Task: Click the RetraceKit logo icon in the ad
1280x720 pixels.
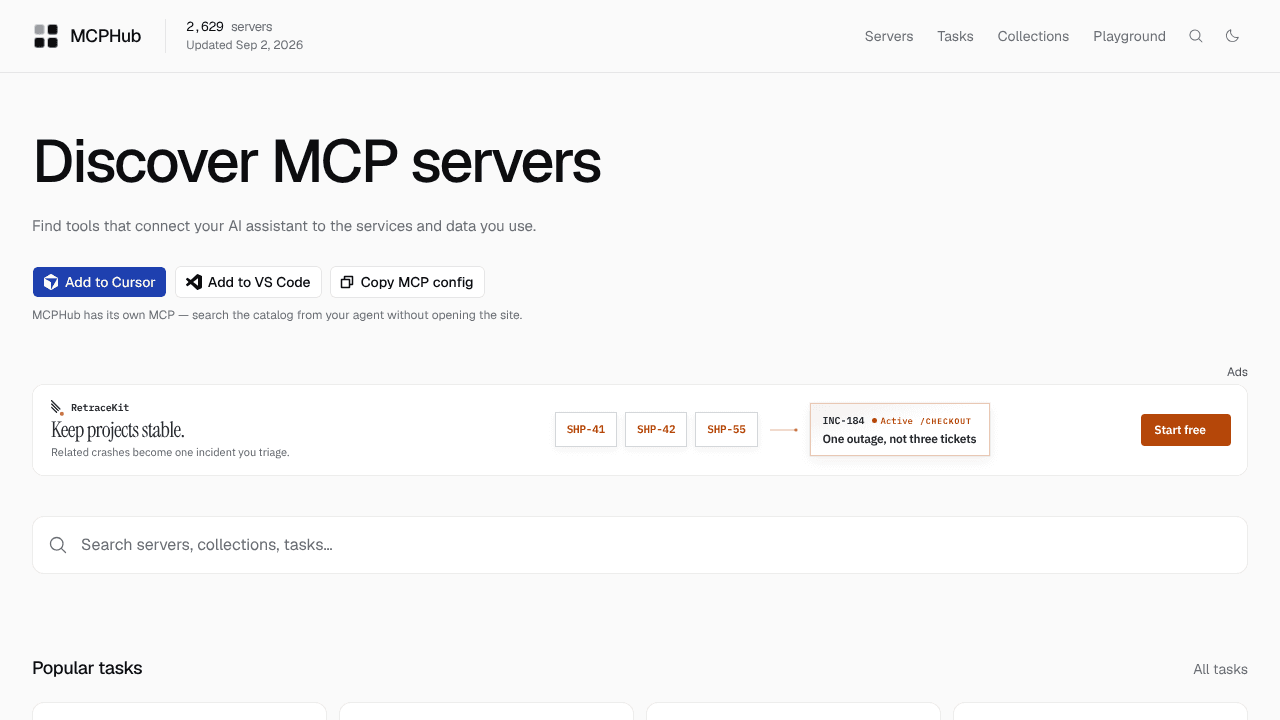Action: [58, 407]
